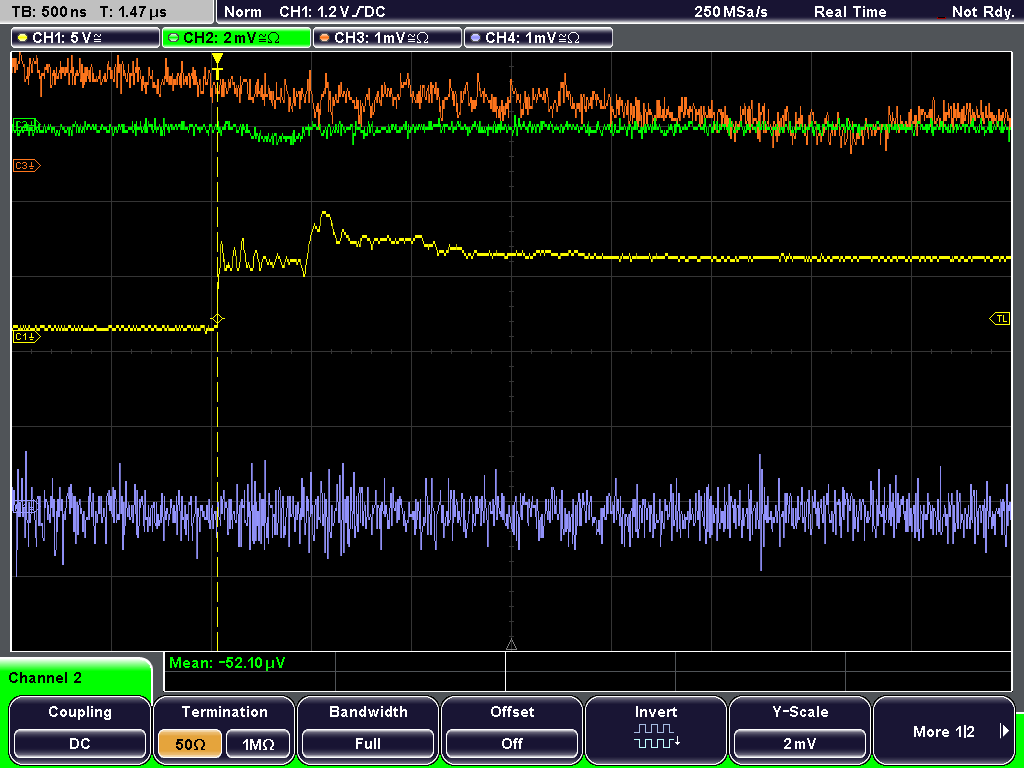The height and width of the screenshot is (768, 1024).
Task: Go to More 1|2 menu page
Action: coord(944,731)
